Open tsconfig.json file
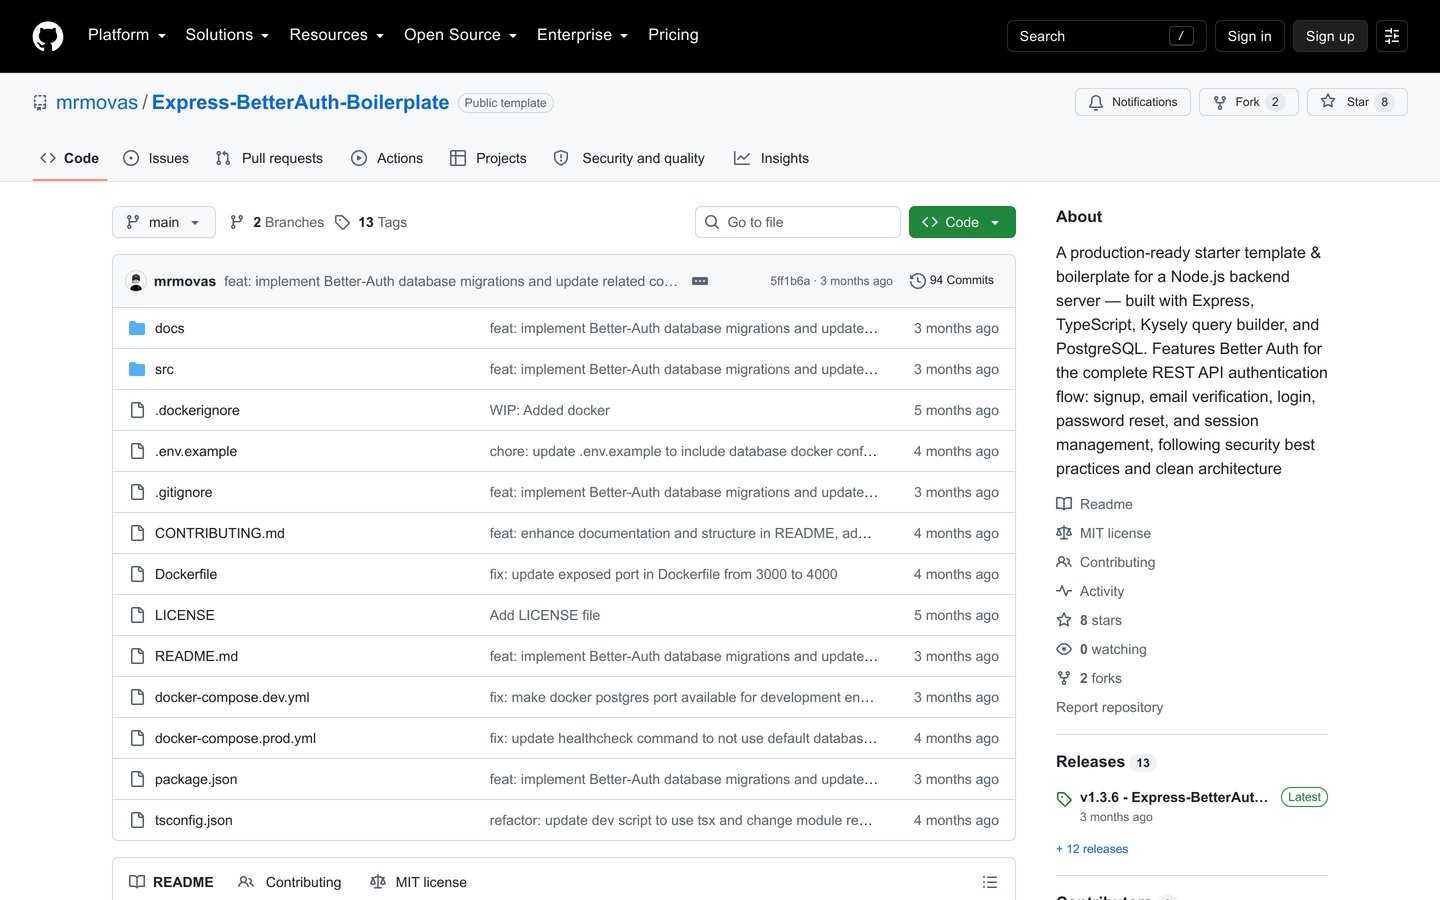Viewport: 1440px width, 900px height. [x=194, y=820]
